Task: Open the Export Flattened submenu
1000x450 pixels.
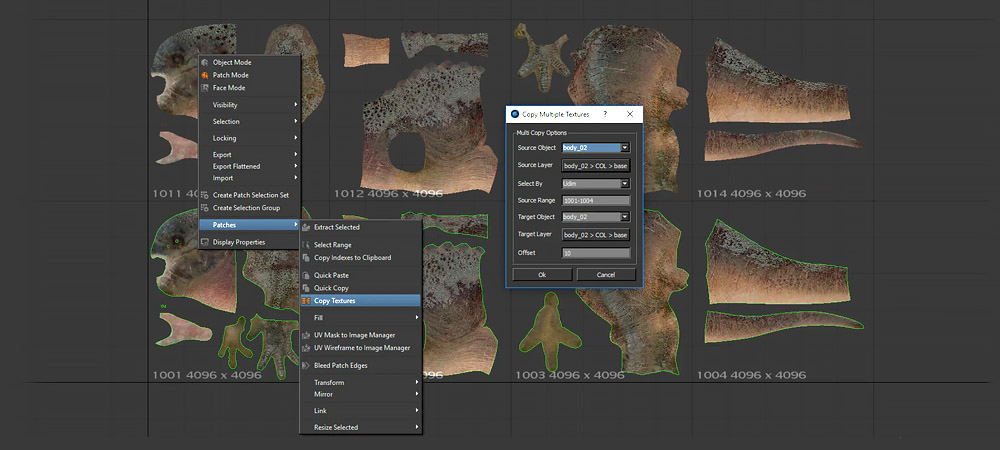Action: point(249,166)
